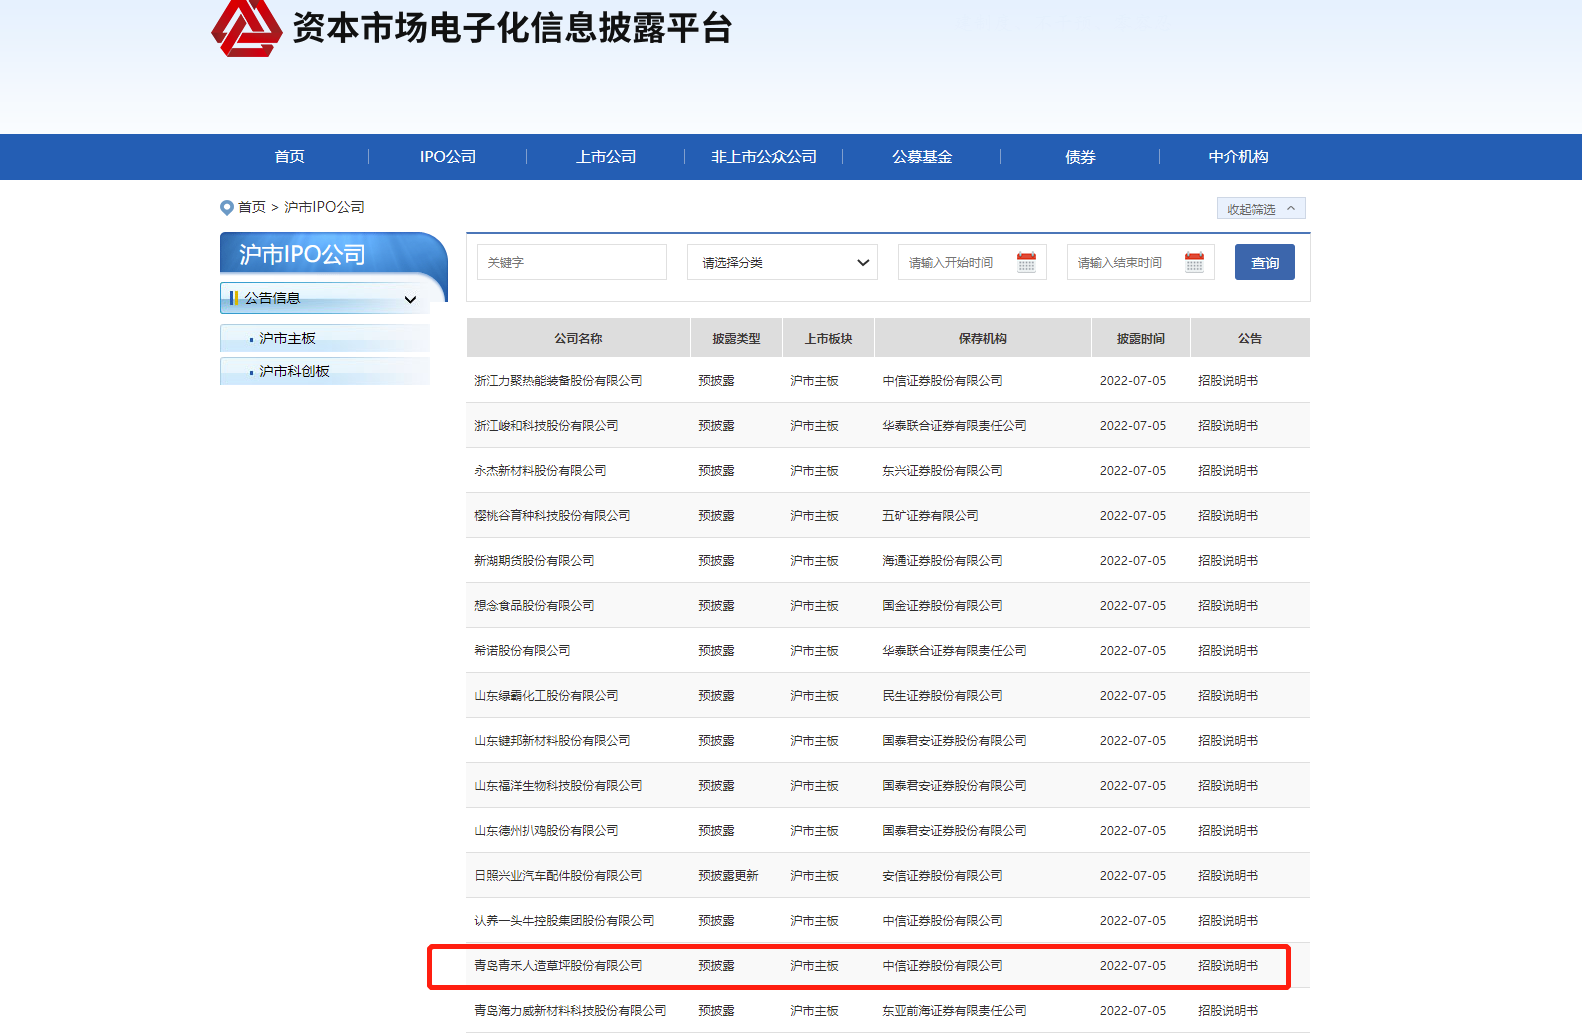Open 招股说明书 for 山东福洋生物科技股份有限公司
The image size is (1582, 1035).
[1228, 786]
